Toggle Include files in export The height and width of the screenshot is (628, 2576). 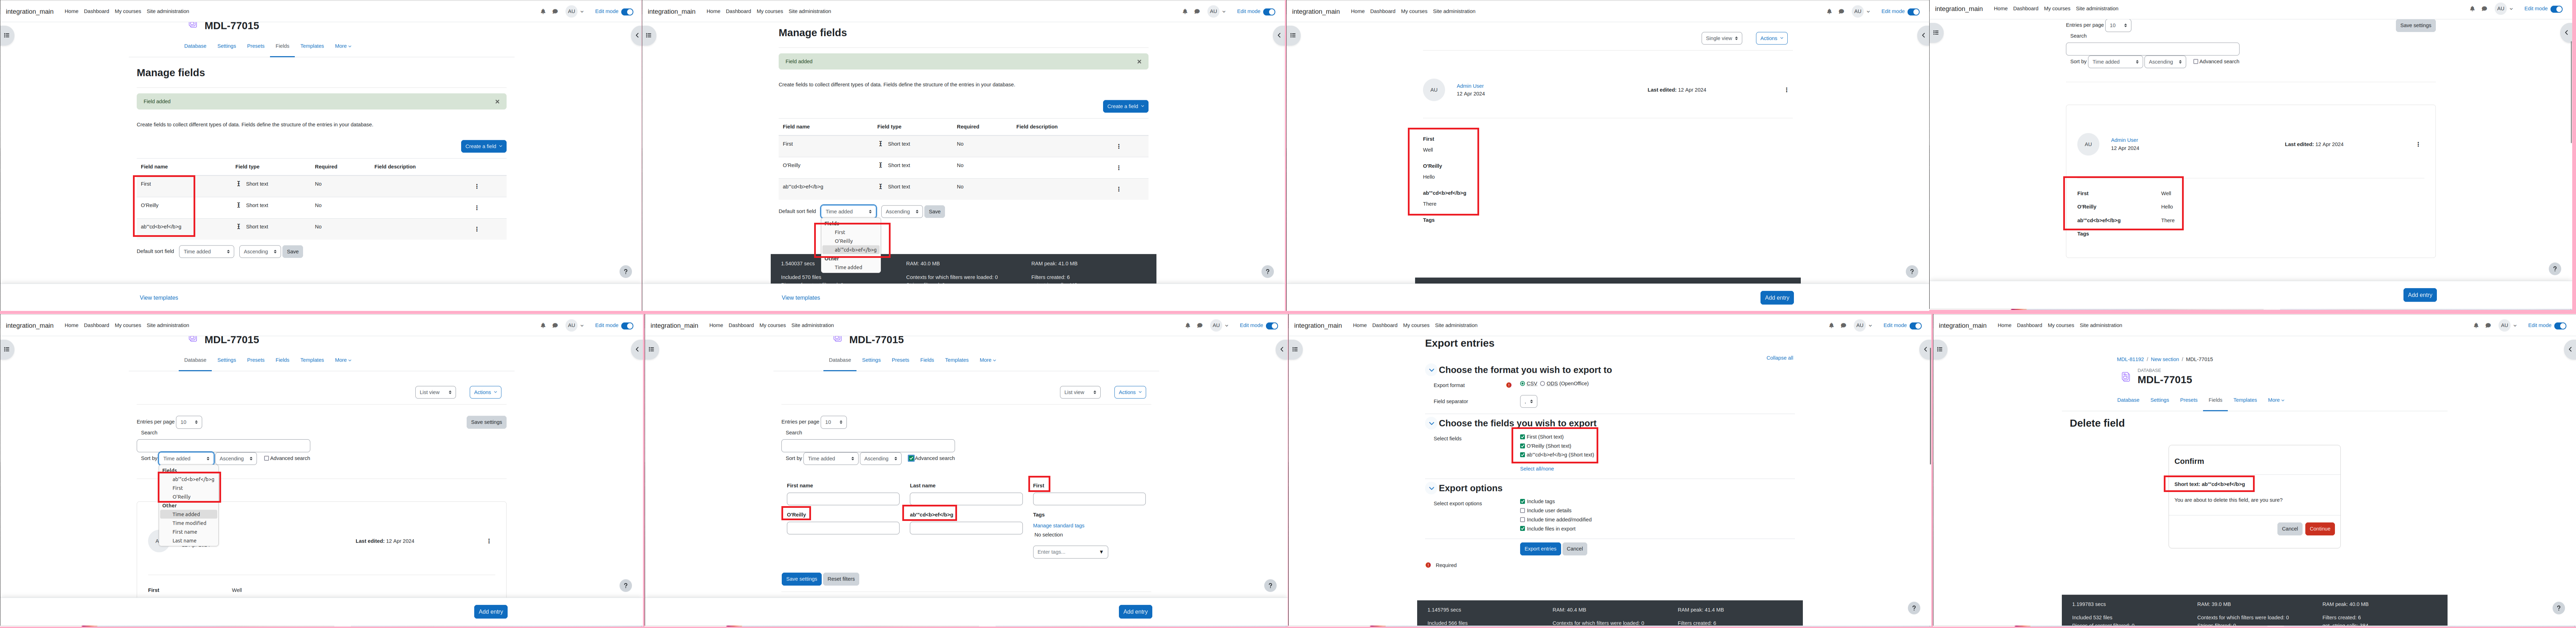click(1522, 529)
